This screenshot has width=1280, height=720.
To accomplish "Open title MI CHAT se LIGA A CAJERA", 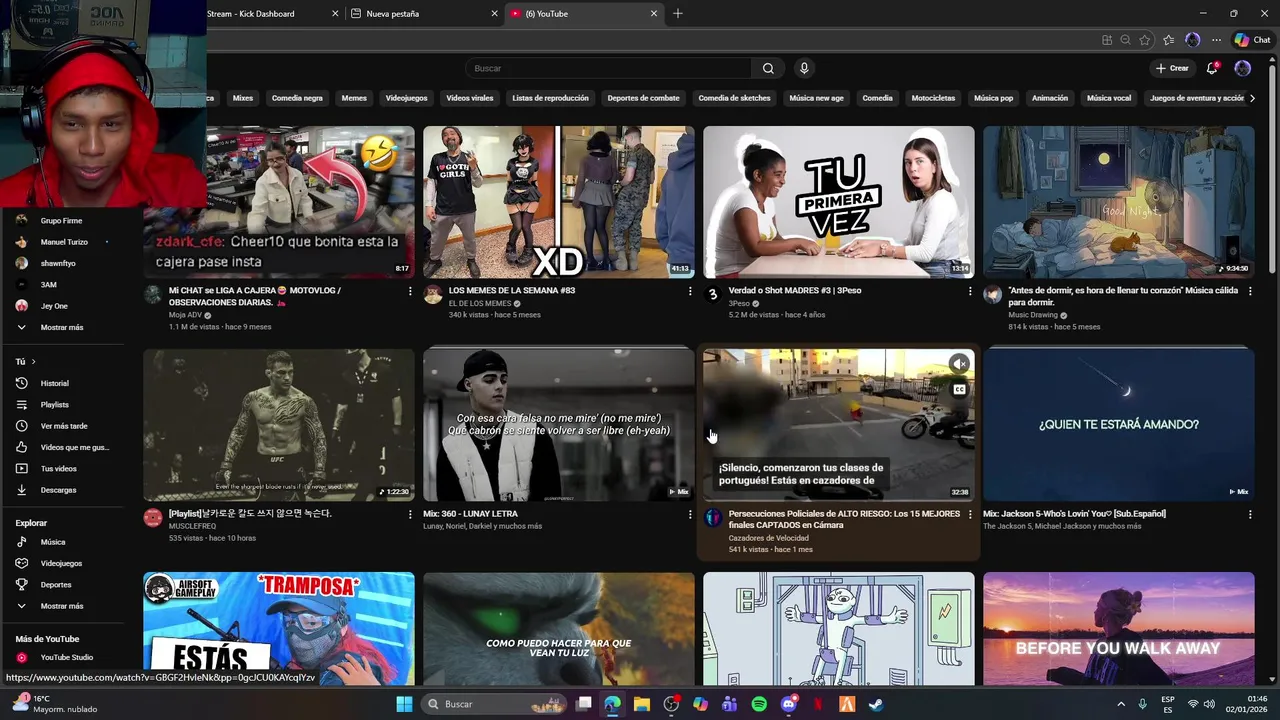I will (255, 296).
